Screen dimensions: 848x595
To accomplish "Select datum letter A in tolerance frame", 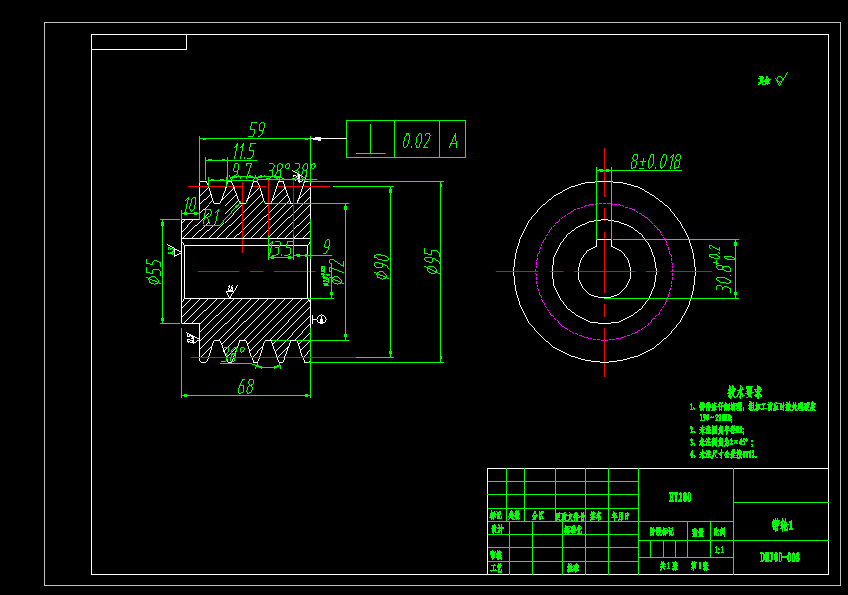I will (453, 140).
